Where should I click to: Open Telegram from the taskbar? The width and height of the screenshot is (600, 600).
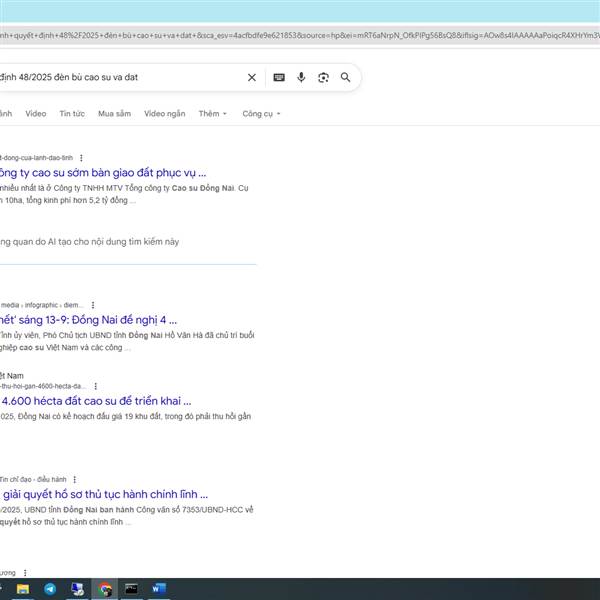pos(50,589)
